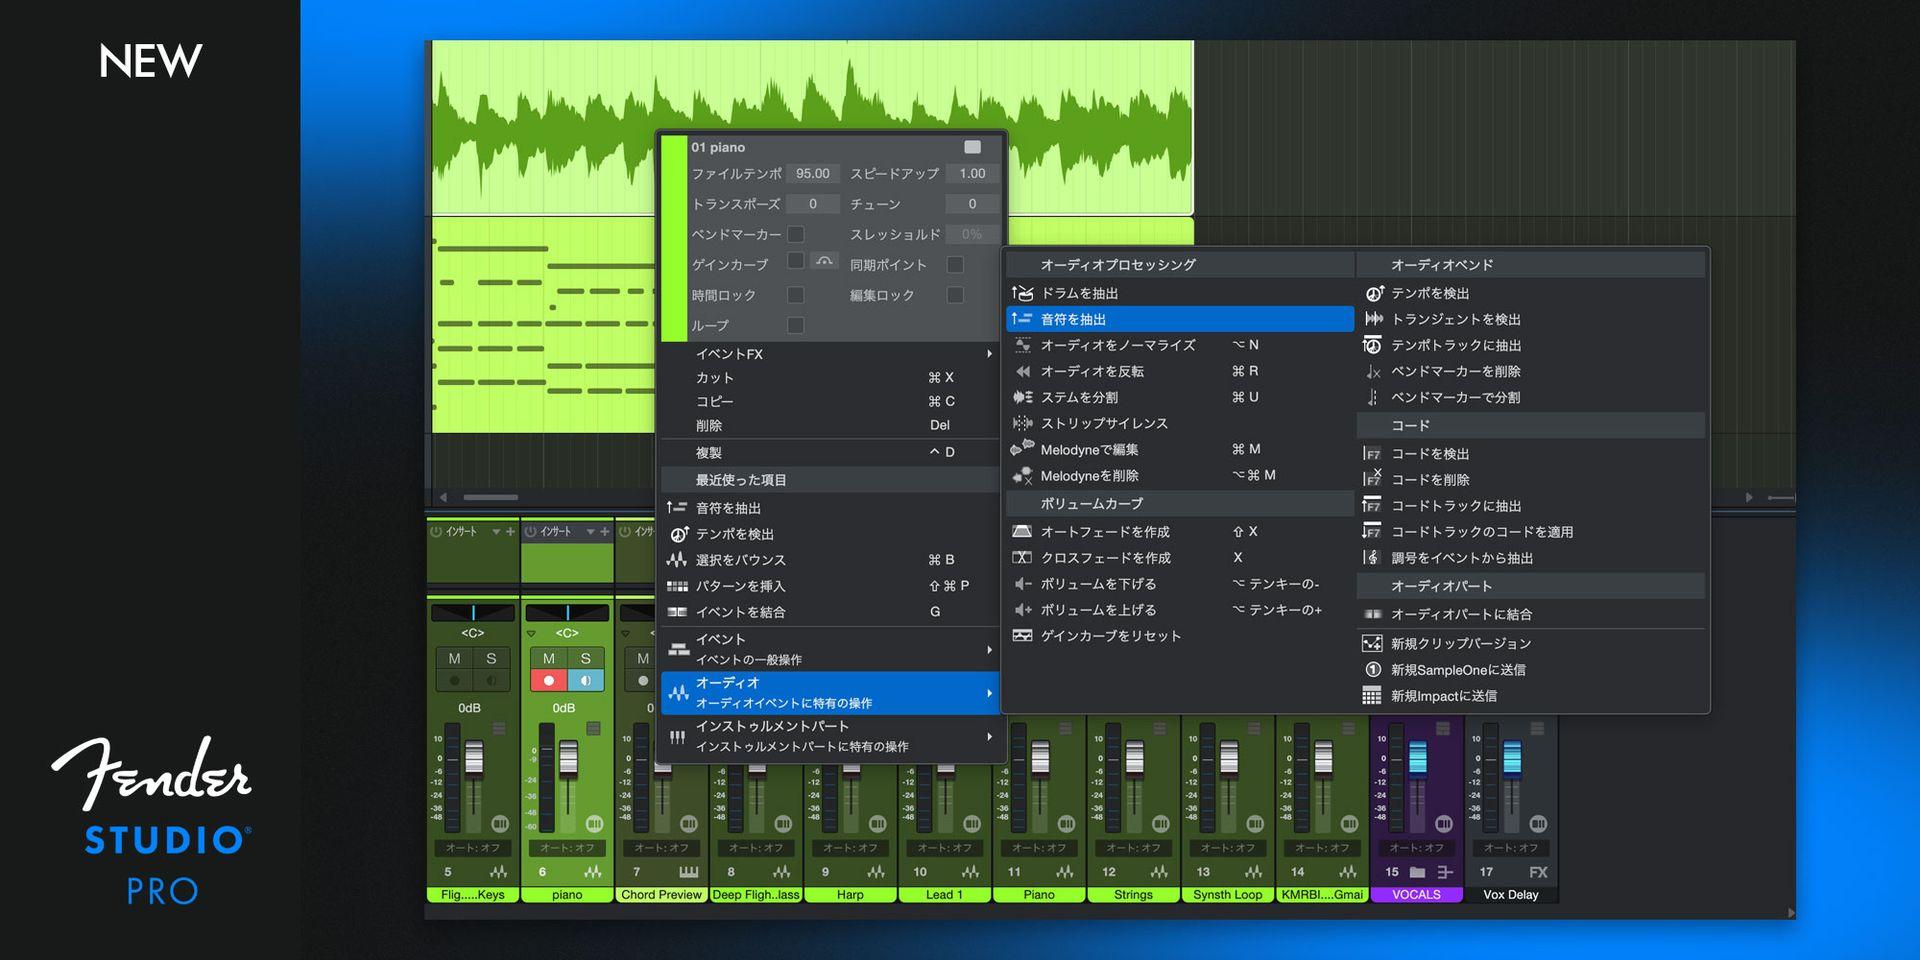1920x960 pixels.
Task: Click the keyboard icon on Chord Preview channel
Action: tap(690, 871)
